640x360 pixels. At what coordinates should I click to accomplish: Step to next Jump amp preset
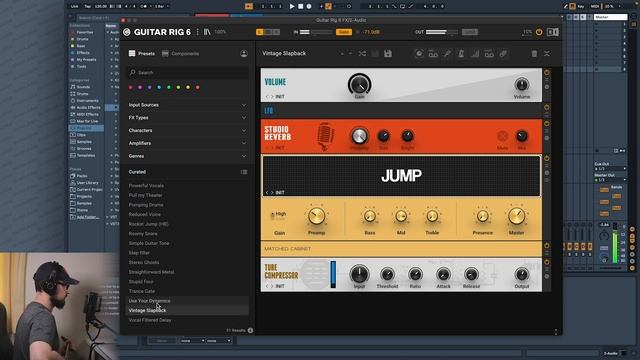[272, 193]
